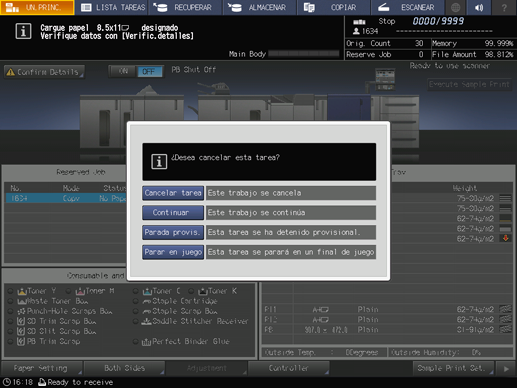Image resolution: width=517 pixels, height=388 pixels.
Task: Open the ALMACENAR tab
Action: click(x=261, y=7)
